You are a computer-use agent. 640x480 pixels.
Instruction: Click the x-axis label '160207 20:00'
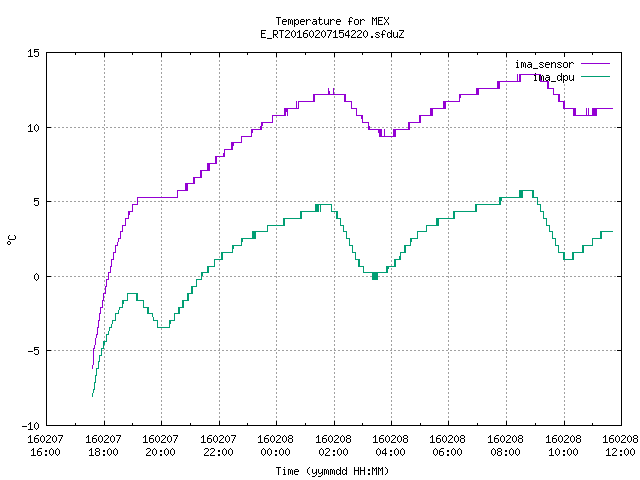(x=160, y=445)
